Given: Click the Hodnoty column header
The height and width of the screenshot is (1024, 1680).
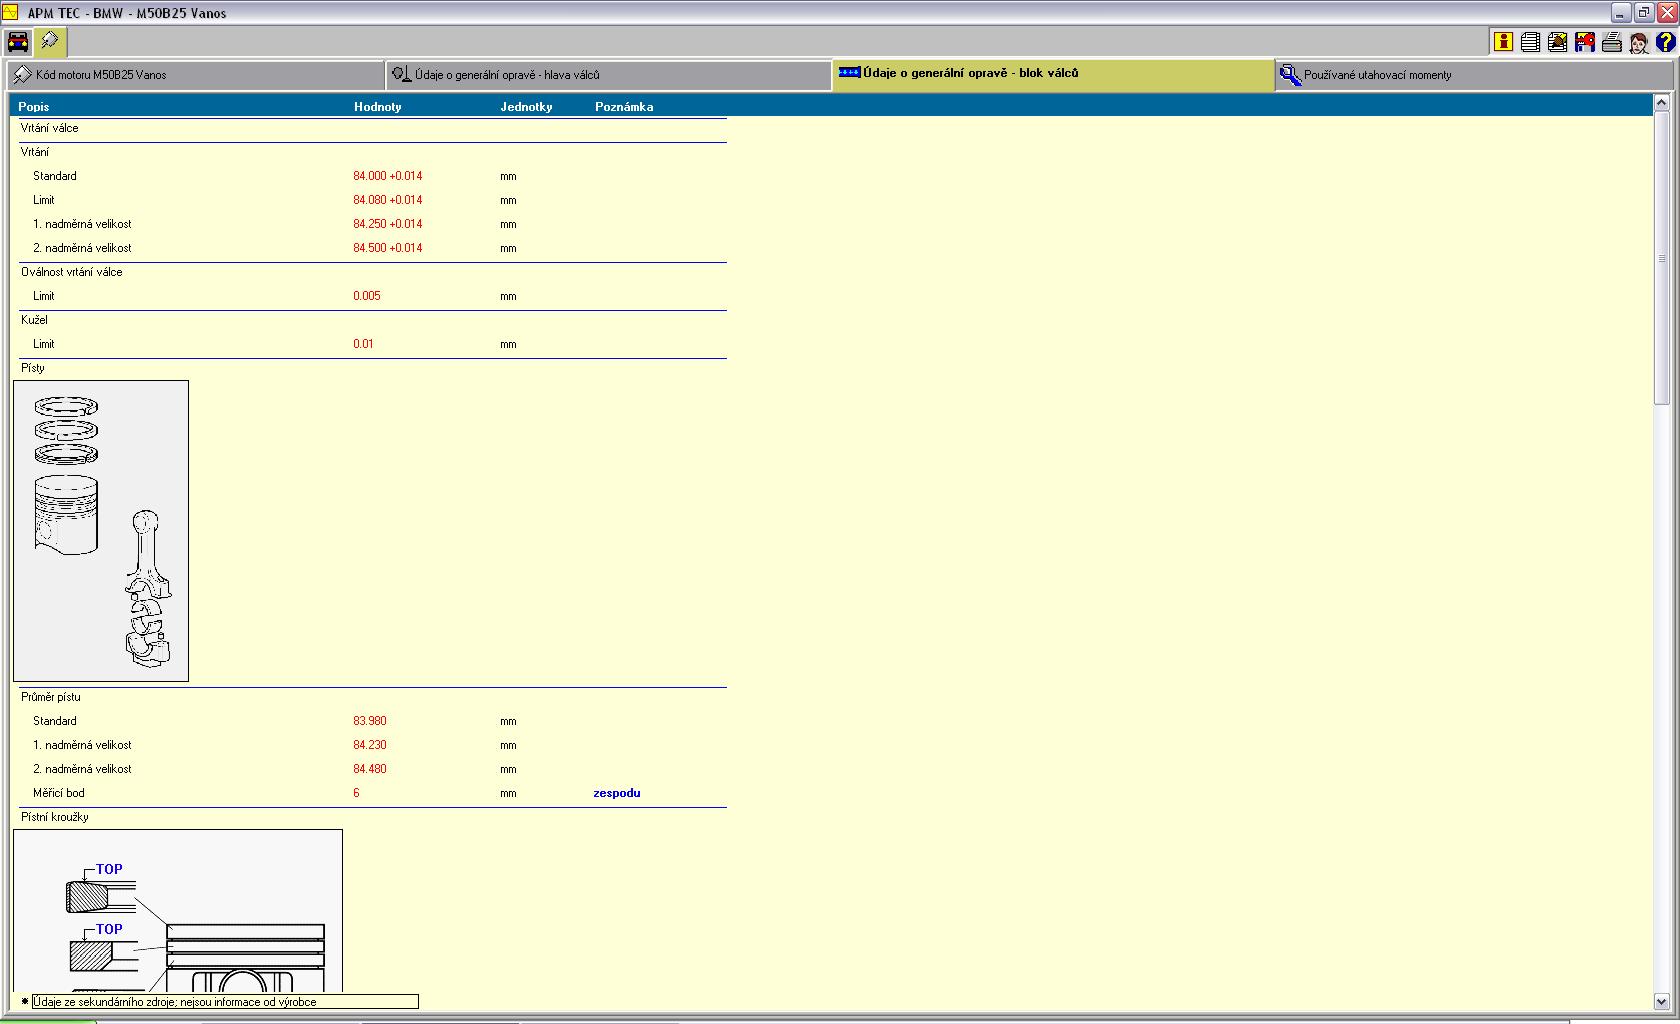Looking at the screenshot, I should point(377,107).
